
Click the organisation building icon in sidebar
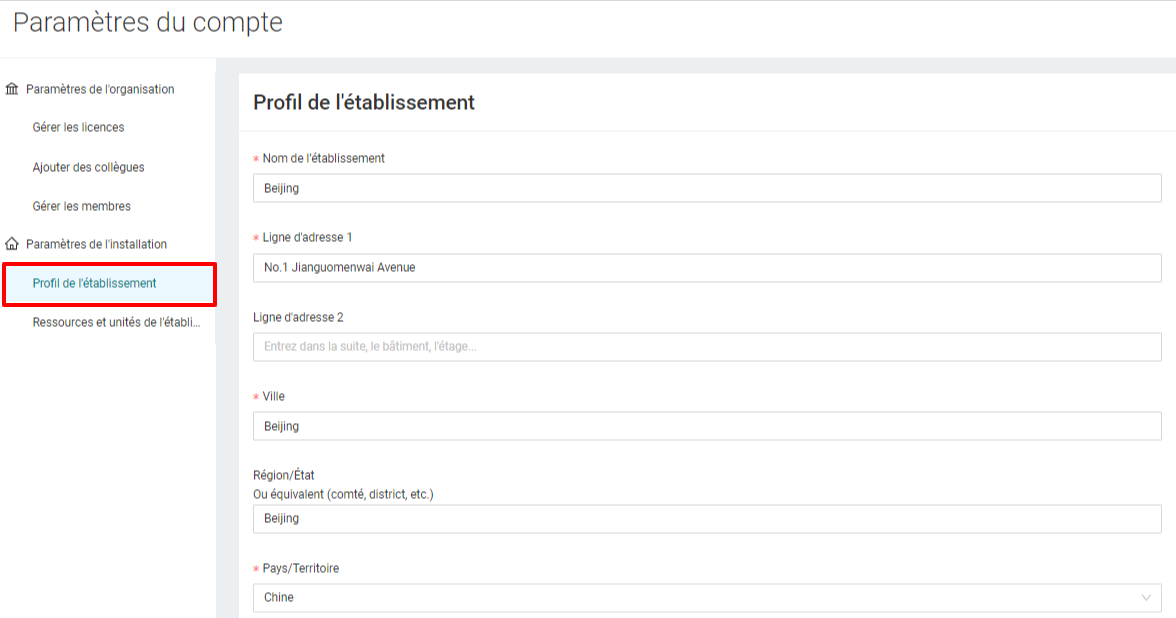point(12,89)
